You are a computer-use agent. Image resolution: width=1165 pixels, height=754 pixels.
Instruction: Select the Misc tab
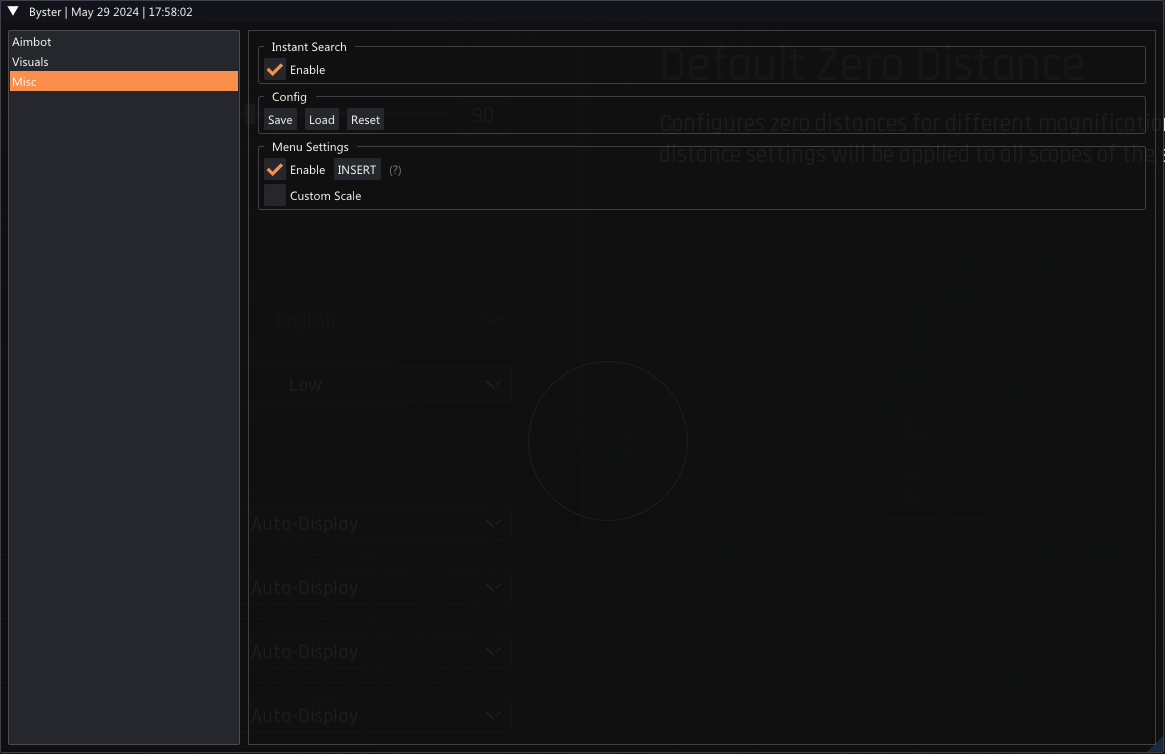pyautogui.click(x=124, y=82)
